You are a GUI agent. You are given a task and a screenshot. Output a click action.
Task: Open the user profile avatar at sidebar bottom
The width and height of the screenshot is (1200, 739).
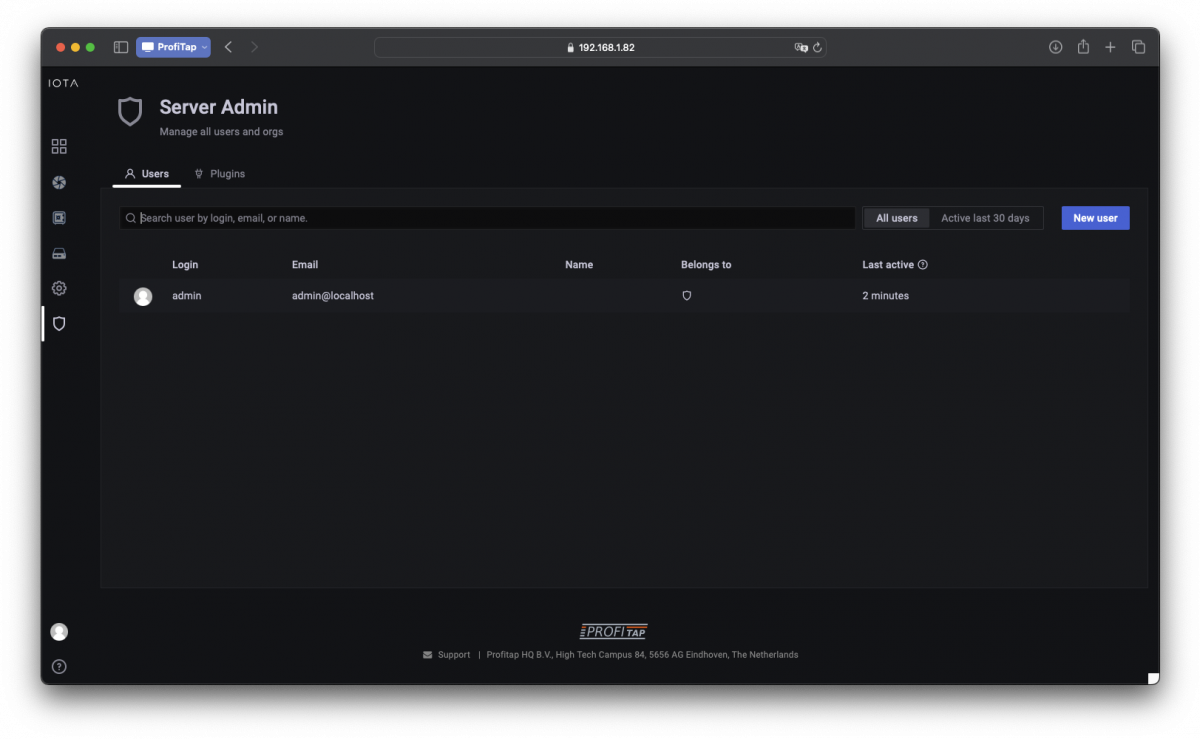pos(59,632)
